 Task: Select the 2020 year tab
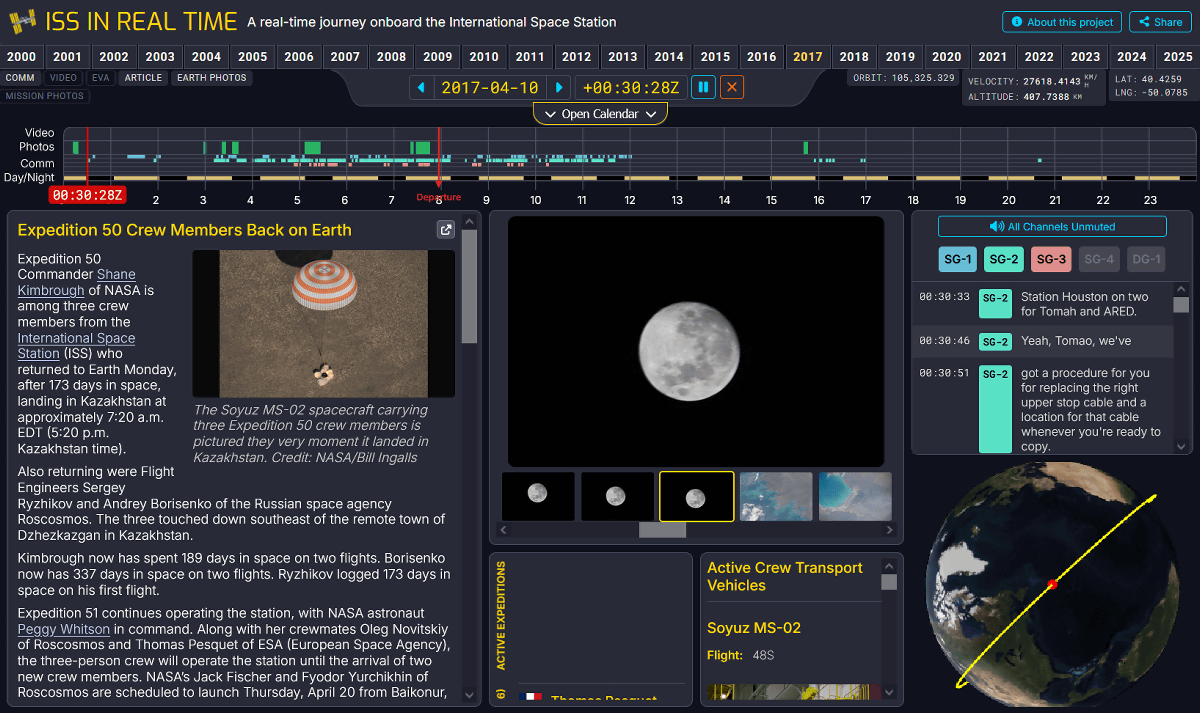(946, 57)
